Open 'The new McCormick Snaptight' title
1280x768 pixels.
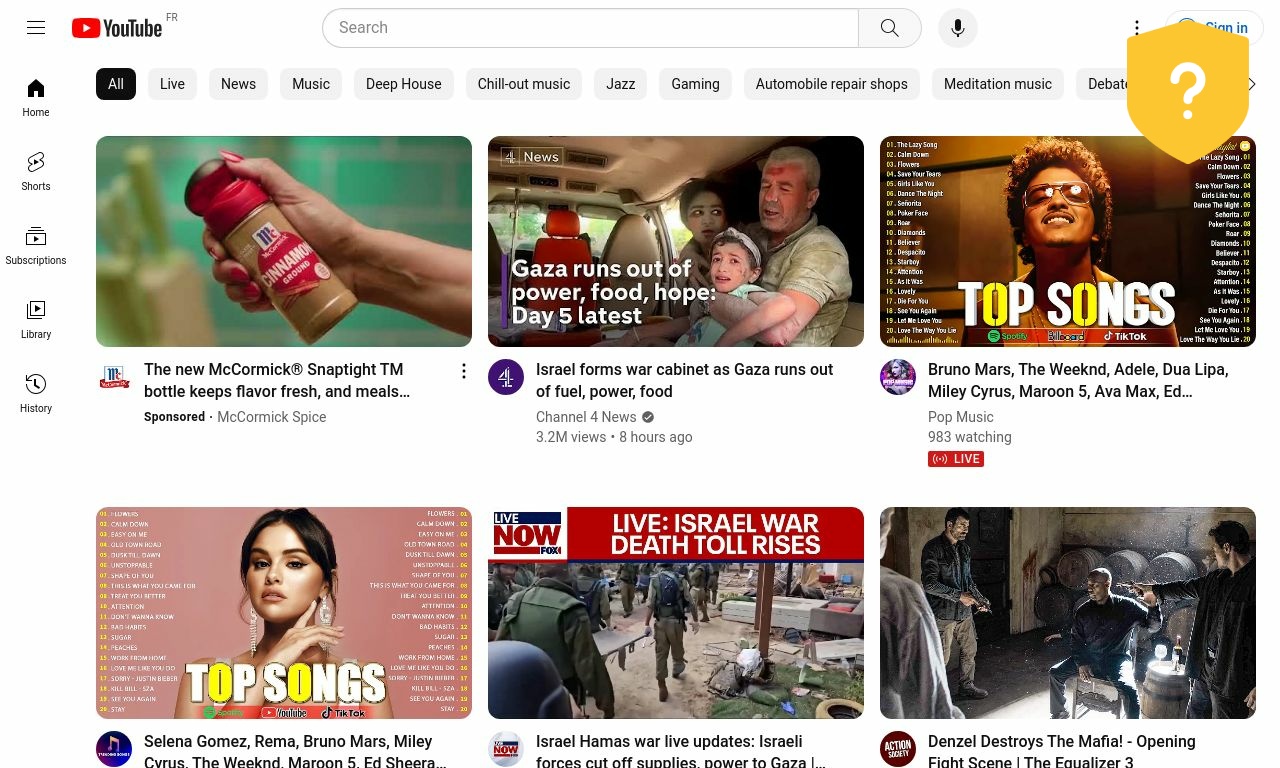coord(277,380)
